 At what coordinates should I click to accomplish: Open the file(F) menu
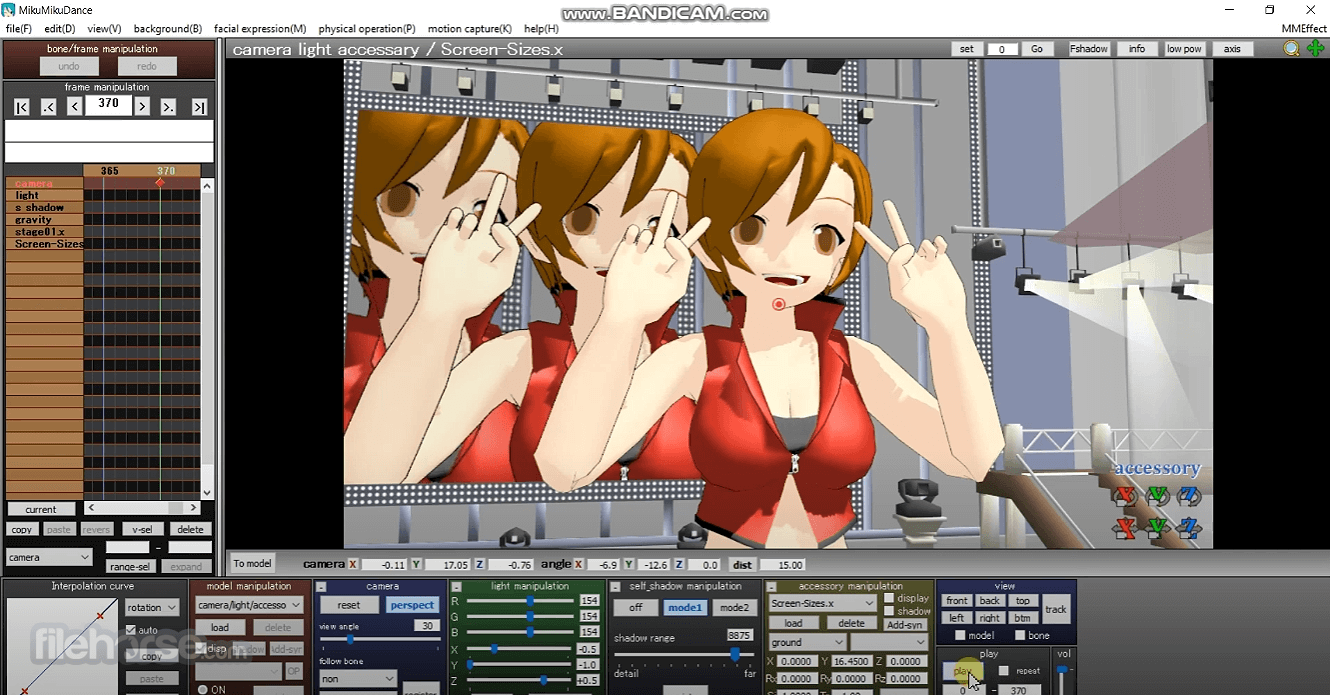click(x=19, y=29)
